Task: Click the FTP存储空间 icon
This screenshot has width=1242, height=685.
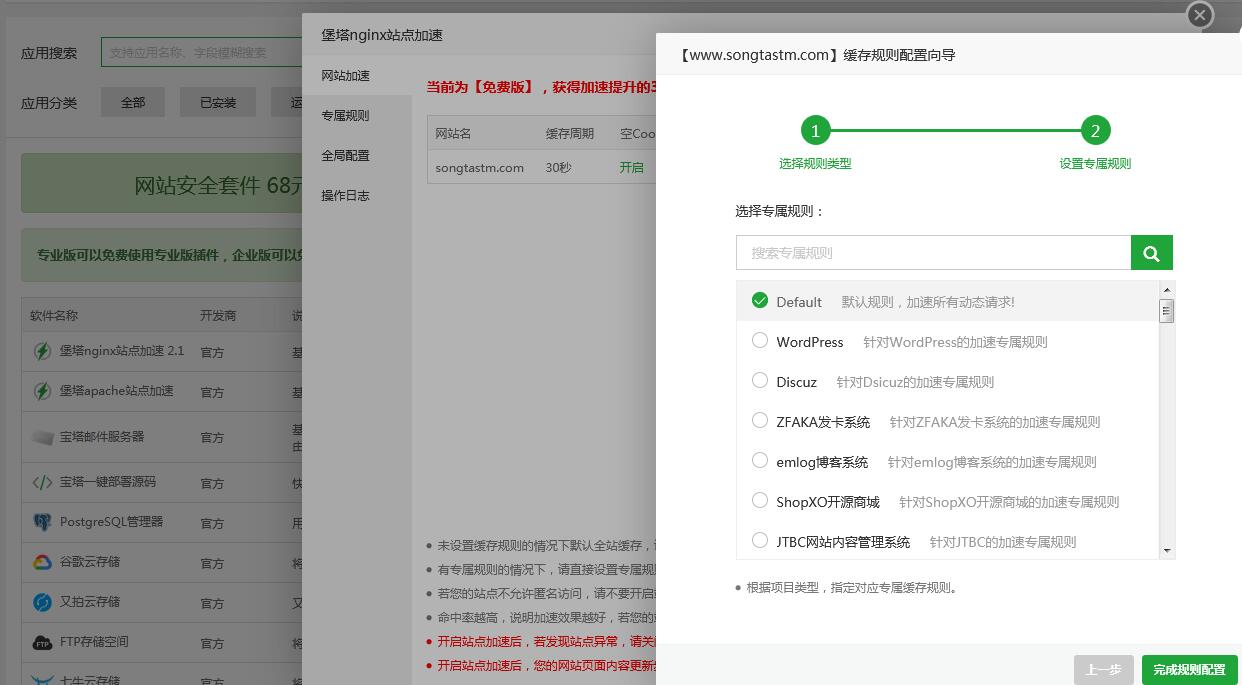Action: point(42,642)
